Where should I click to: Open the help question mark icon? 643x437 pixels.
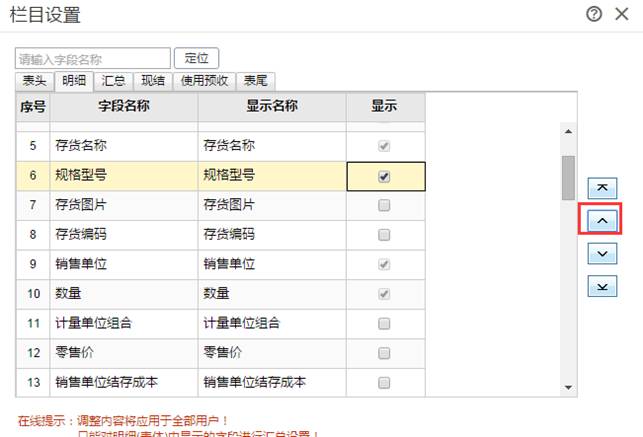click(594, 14)
